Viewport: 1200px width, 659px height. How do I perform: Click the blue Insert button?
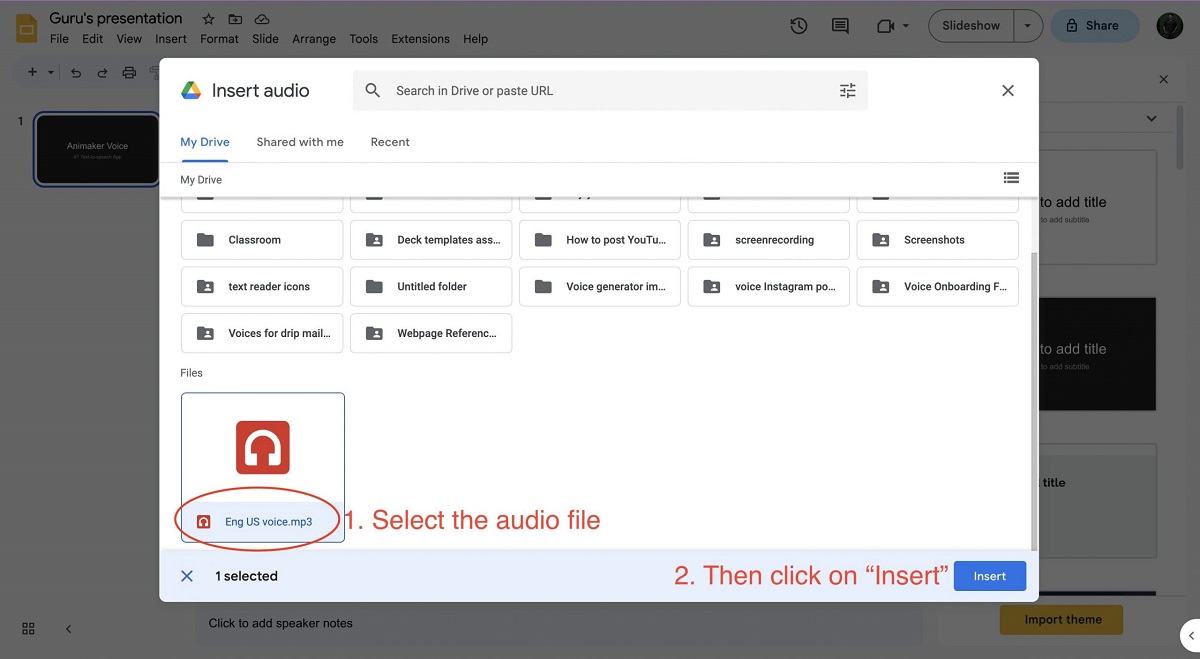pyautogui.click(x=990, y=576)
